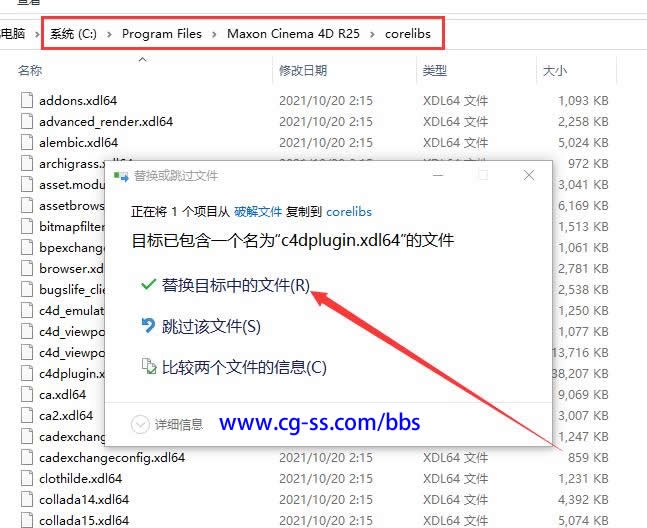
Task: Choose 替换目标中的文件(R) option
Action: pyautogui.click(x=236, y=285)
